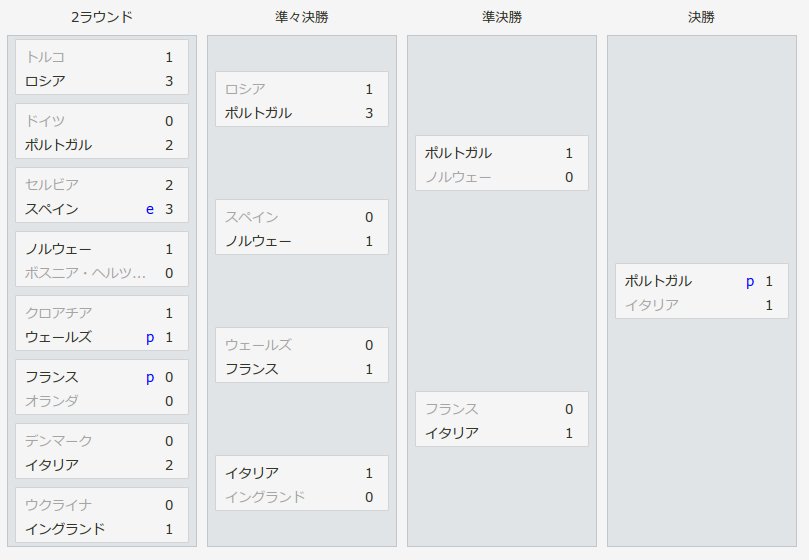Click the 'p' marker beside フランス in 2ラウンド

150,377
